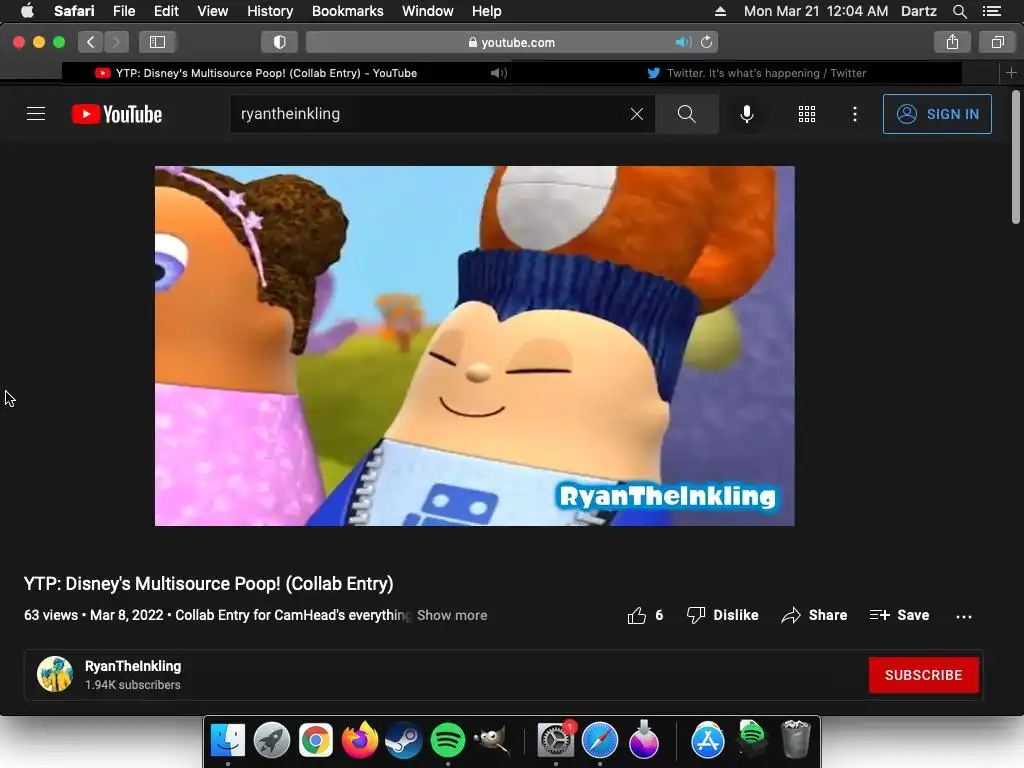This screenshot has width=1024, height=768.
Task: Mute audio via address bar speaker icon
Action: pyautogui.click(x=683, y=42)
